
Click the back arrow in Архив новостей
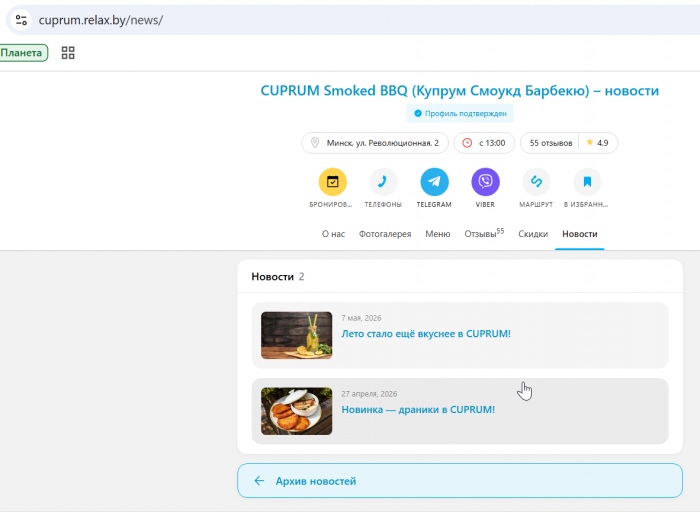(259, 481)
